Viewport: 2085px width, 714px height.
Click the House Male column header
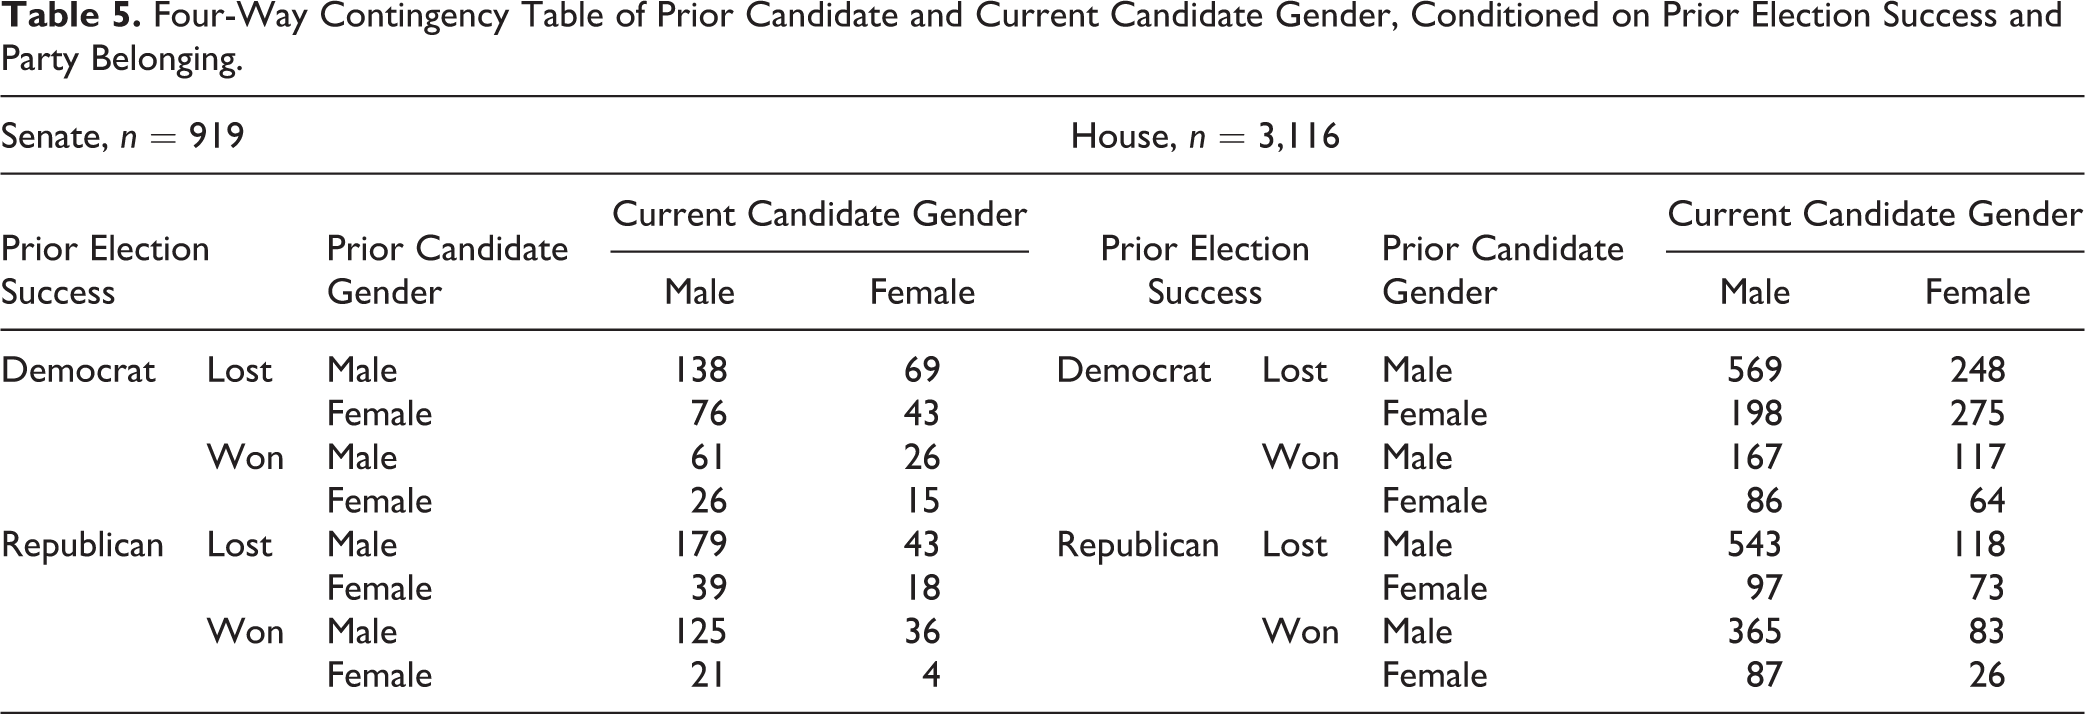pyautogui.click(x=1755, y=292)
